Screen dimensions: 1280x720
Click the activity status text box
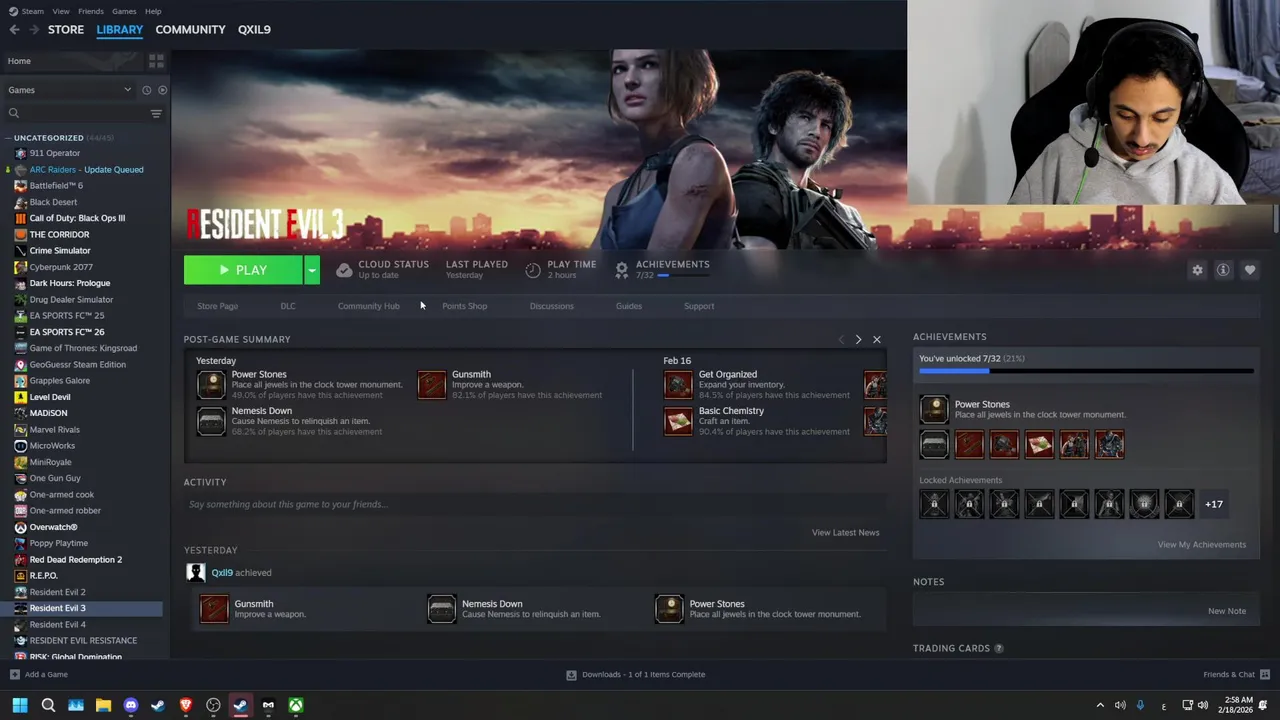coord(535,504)
